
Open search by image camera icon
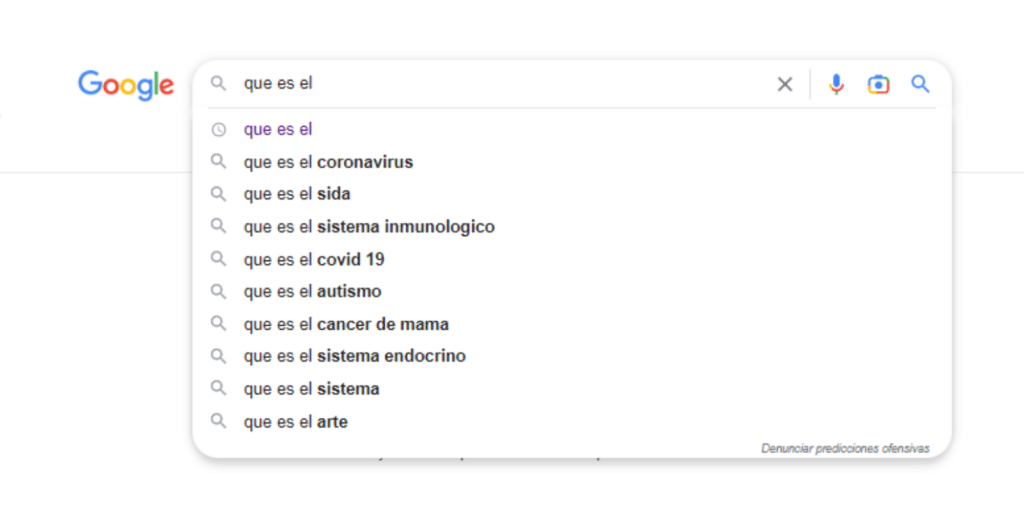(x=878, y=84)
